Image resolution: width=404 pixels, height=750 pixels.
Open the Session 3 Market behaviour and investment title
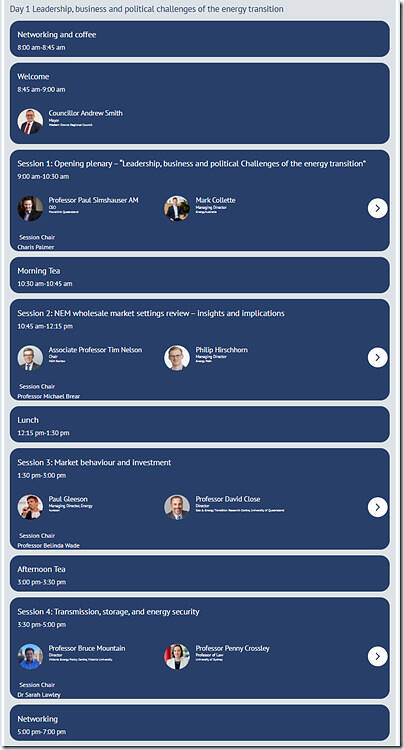pyautogui.click(x=94, y=463)
